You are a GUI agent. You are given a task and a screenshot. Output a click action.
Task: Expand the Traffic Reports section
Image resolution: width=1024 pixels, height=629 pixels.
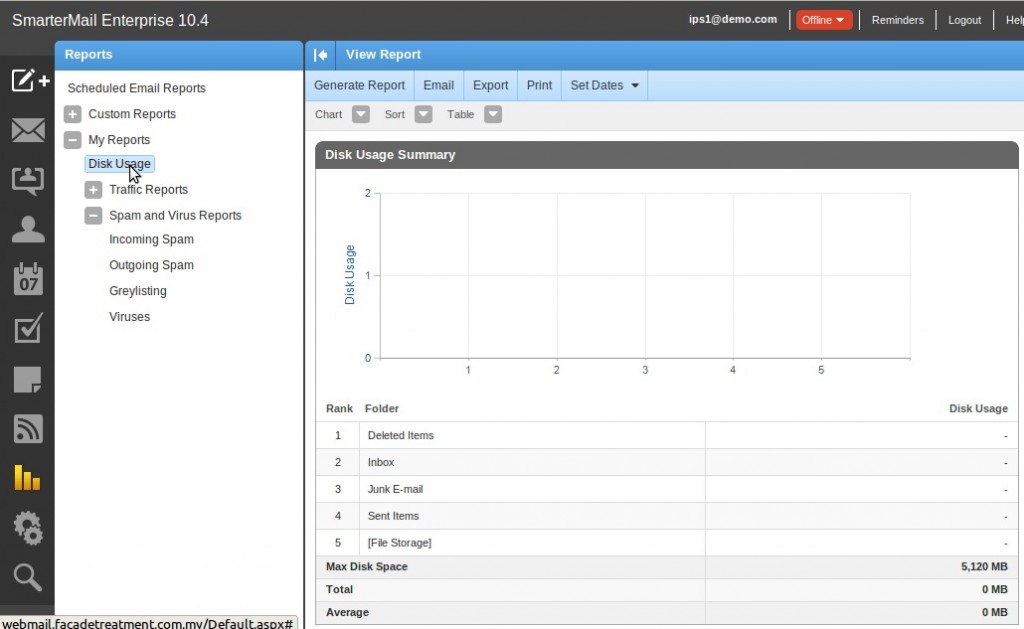coord(93,189)
